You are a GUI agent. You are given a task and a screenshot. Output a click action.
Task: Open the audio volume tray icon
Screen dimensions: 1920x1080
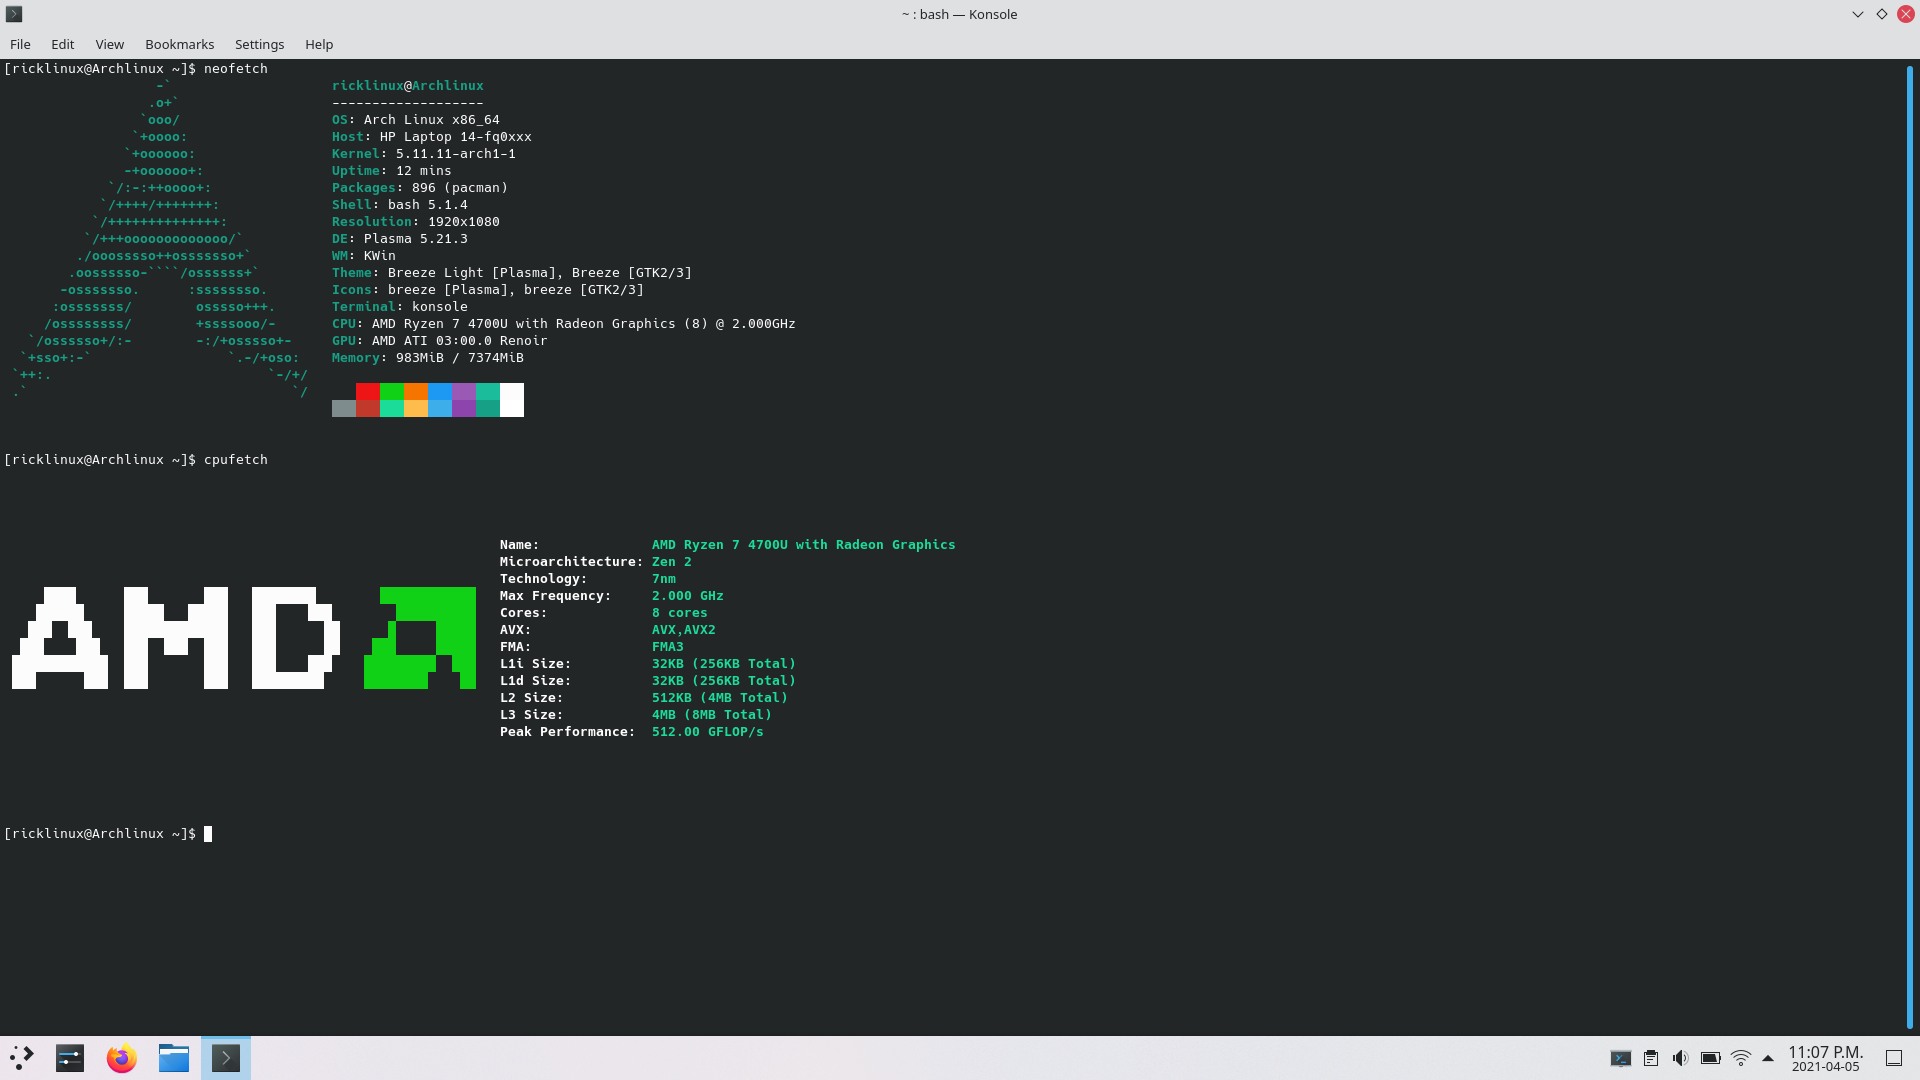[x=1681, y=1058]
